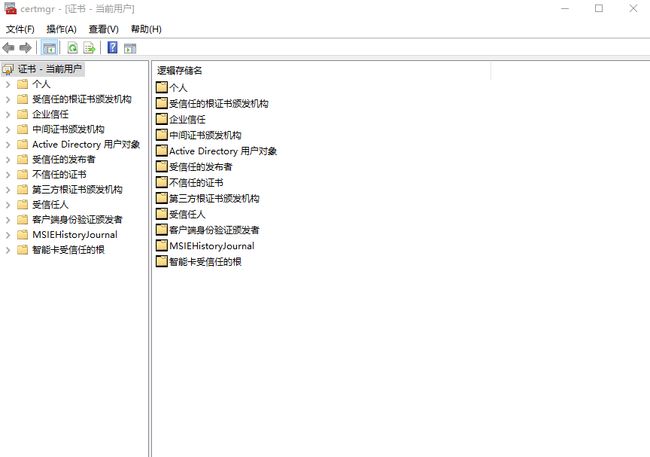This screenshot has height=457, width=650.
Task: Click 企业信任 folder icon in right pane
Action: [162, 119]
